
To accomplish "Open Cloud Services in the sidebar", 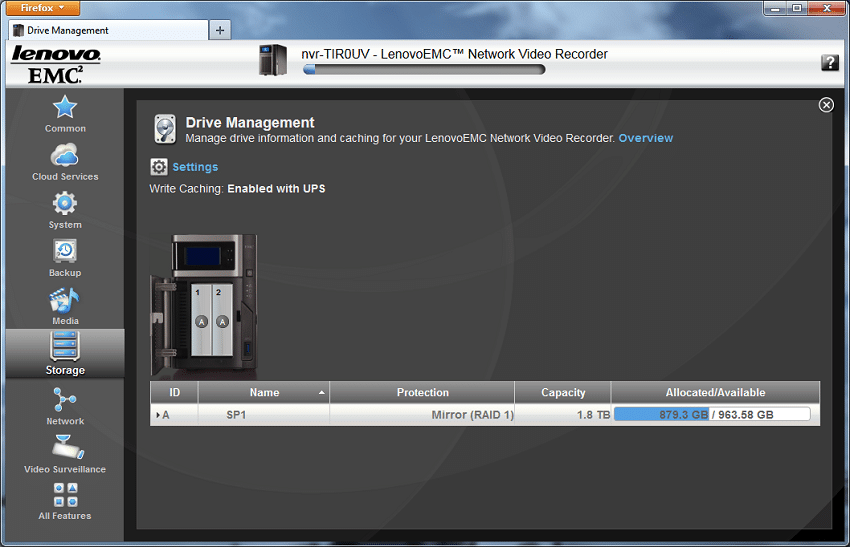I will 65,162.
